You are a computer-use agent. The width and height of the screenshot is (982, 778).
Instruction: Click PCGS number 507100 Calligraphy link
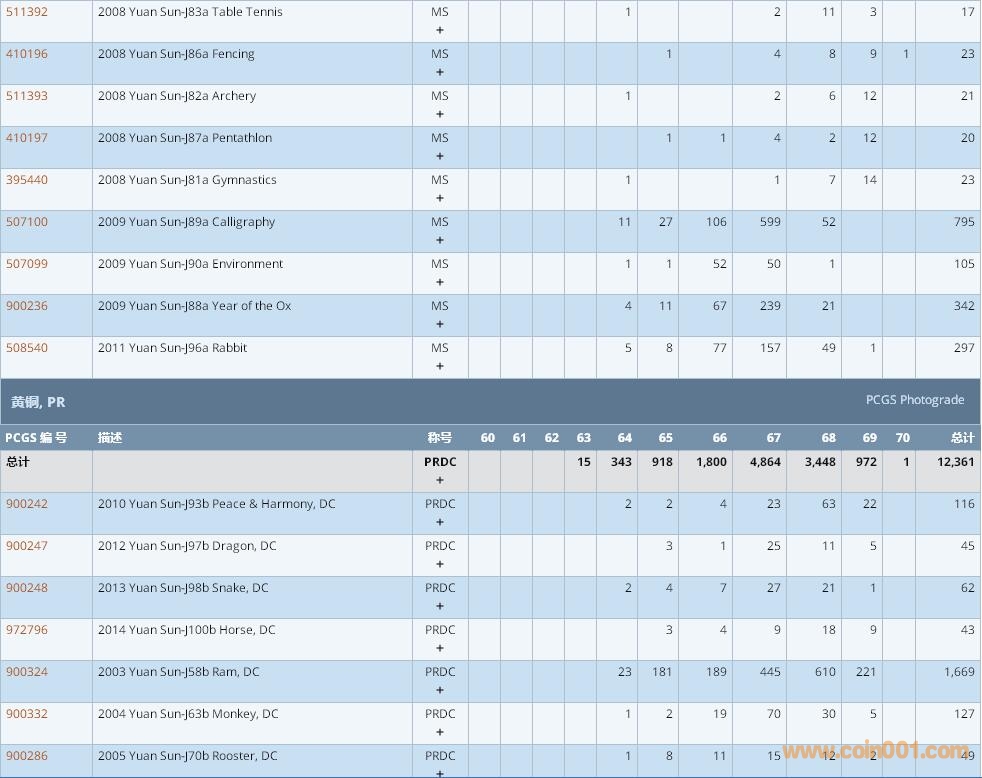[26, 222]
